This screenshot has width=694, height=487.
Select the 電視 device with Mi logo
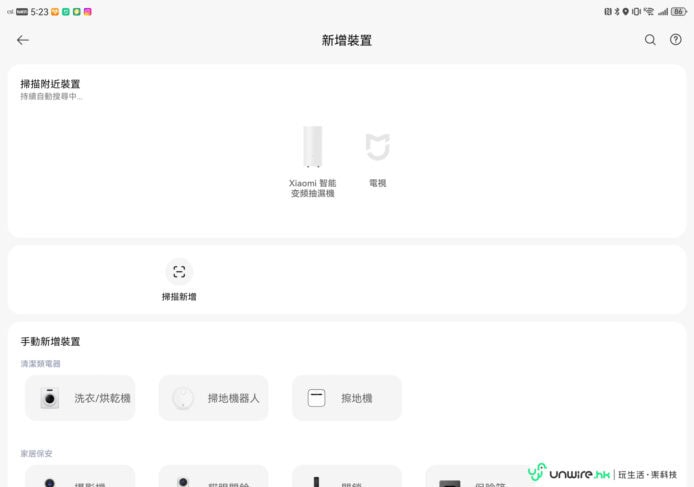377,159
